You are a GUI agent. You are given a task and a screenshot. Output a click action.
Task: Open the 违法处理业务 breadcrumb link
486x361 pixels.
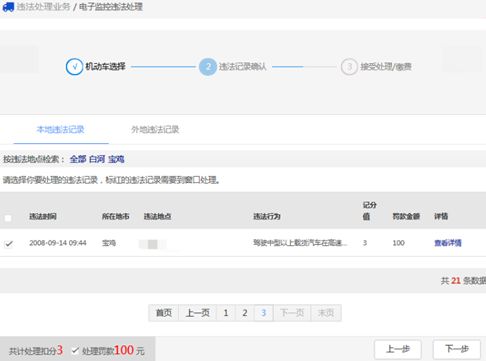(43, 7)
